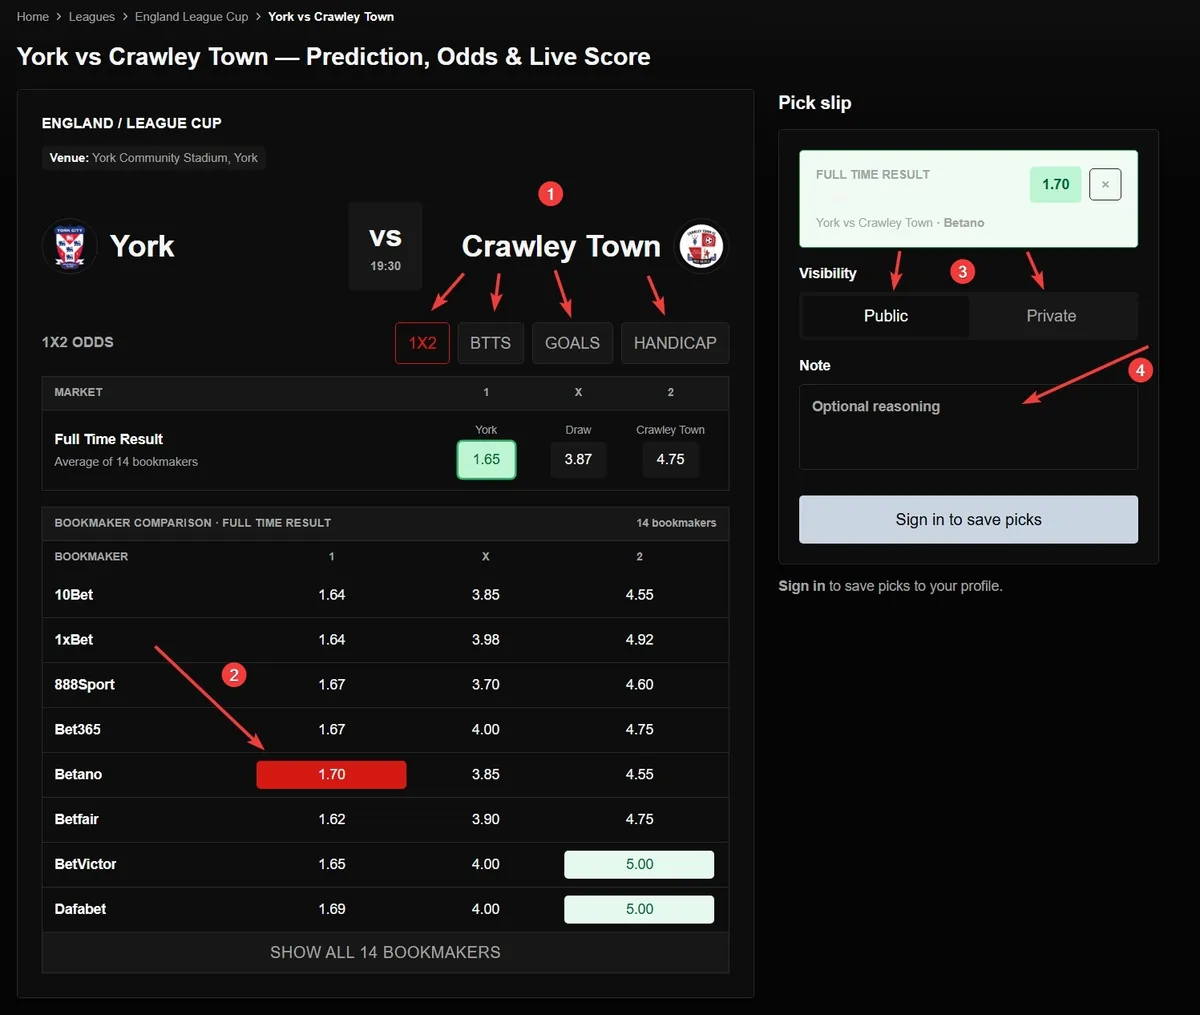This screenshot has width=1200, height=1015.
Task: Click Sign in to save picks button
Action: 968,520
